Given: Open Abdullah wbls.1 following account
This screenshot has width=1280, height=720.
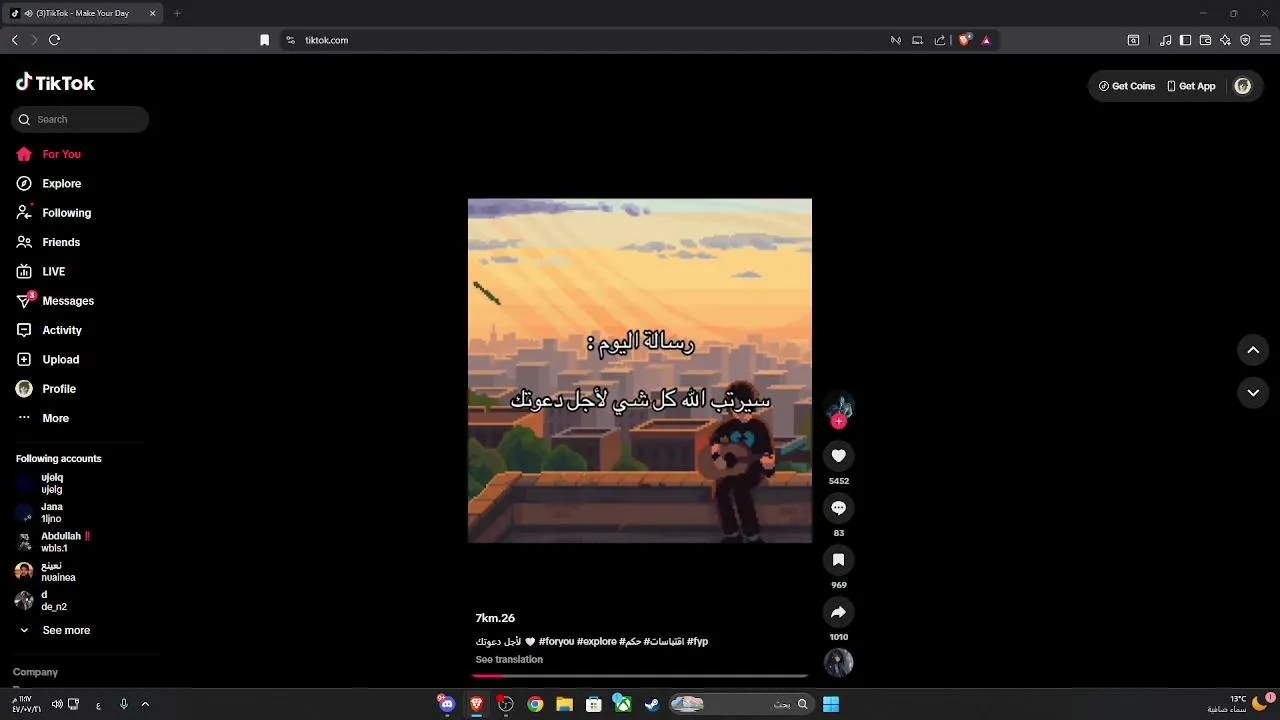Looking at the screenshot, I should pyautogui.click(x=54, y=542).
